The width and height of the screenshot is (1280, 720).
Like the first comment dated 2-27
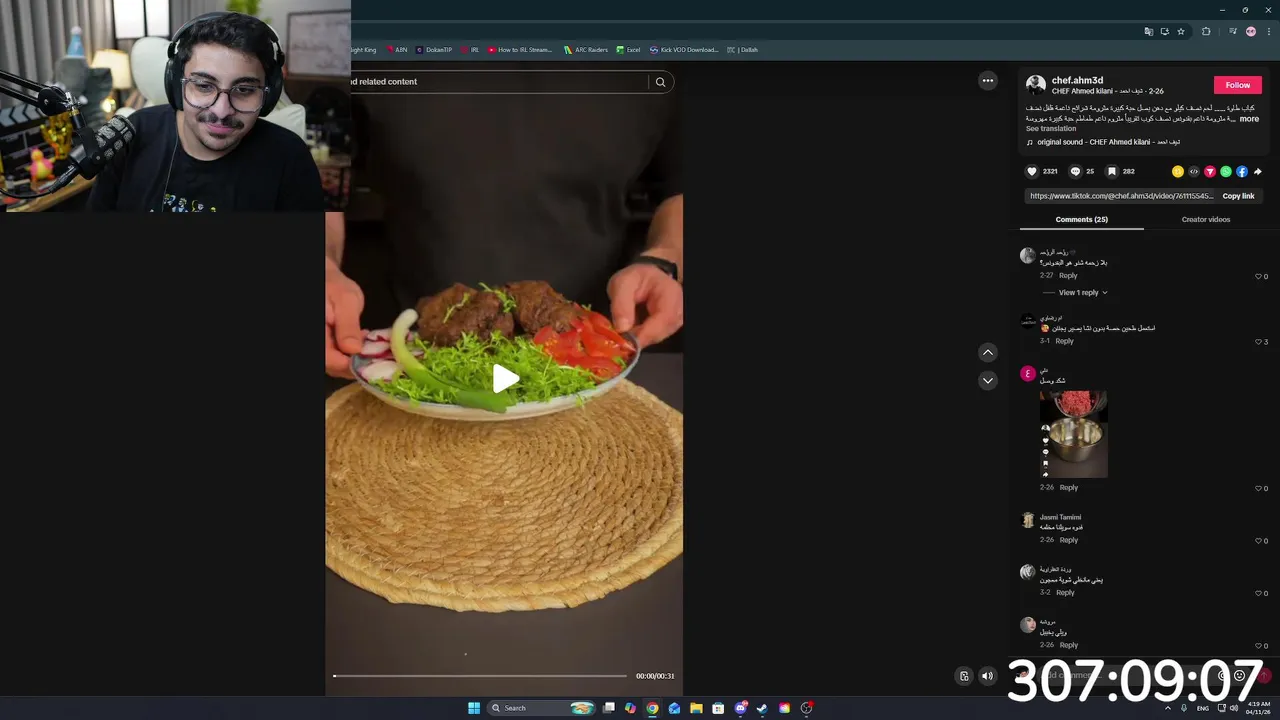coord(1259,277)
